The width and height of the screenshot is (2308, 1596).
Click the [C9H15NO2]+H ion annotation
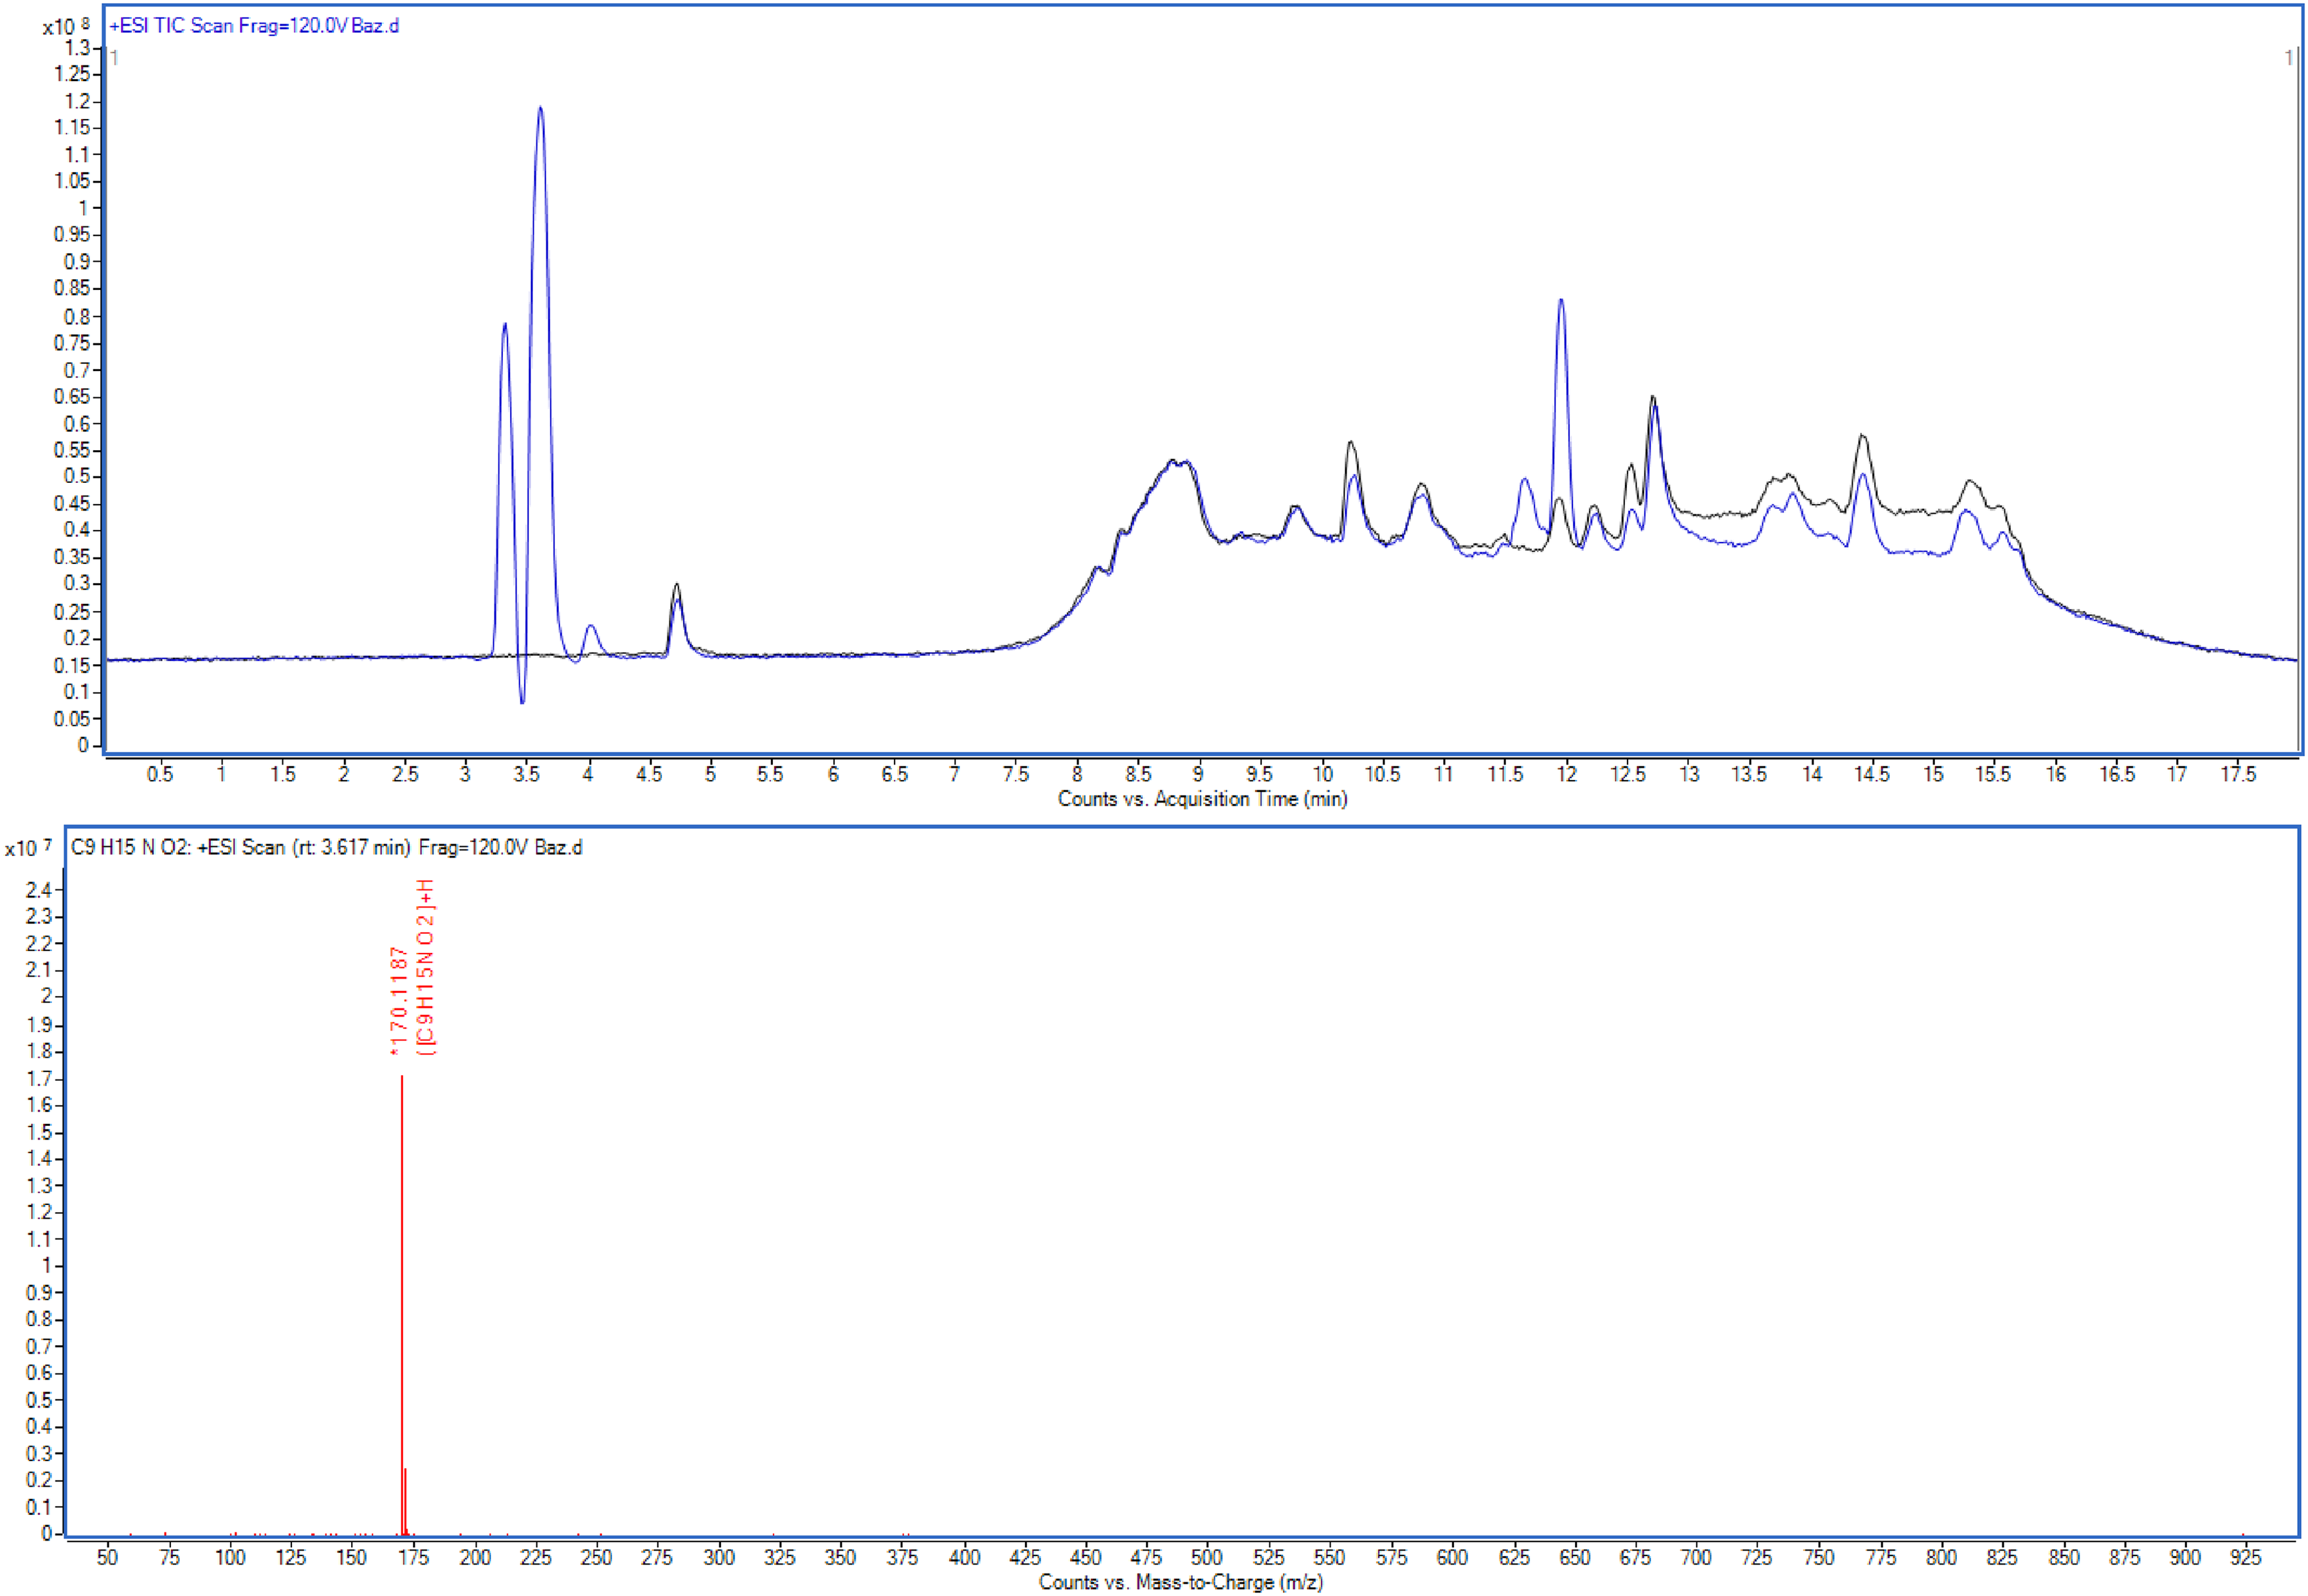426,966
